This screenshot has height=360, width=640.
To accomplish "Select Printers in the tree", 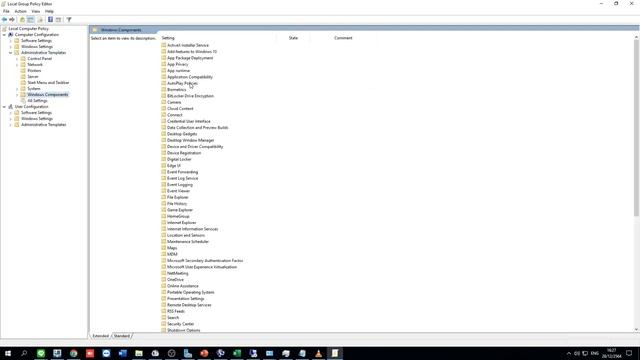I will tap(34, 71).
